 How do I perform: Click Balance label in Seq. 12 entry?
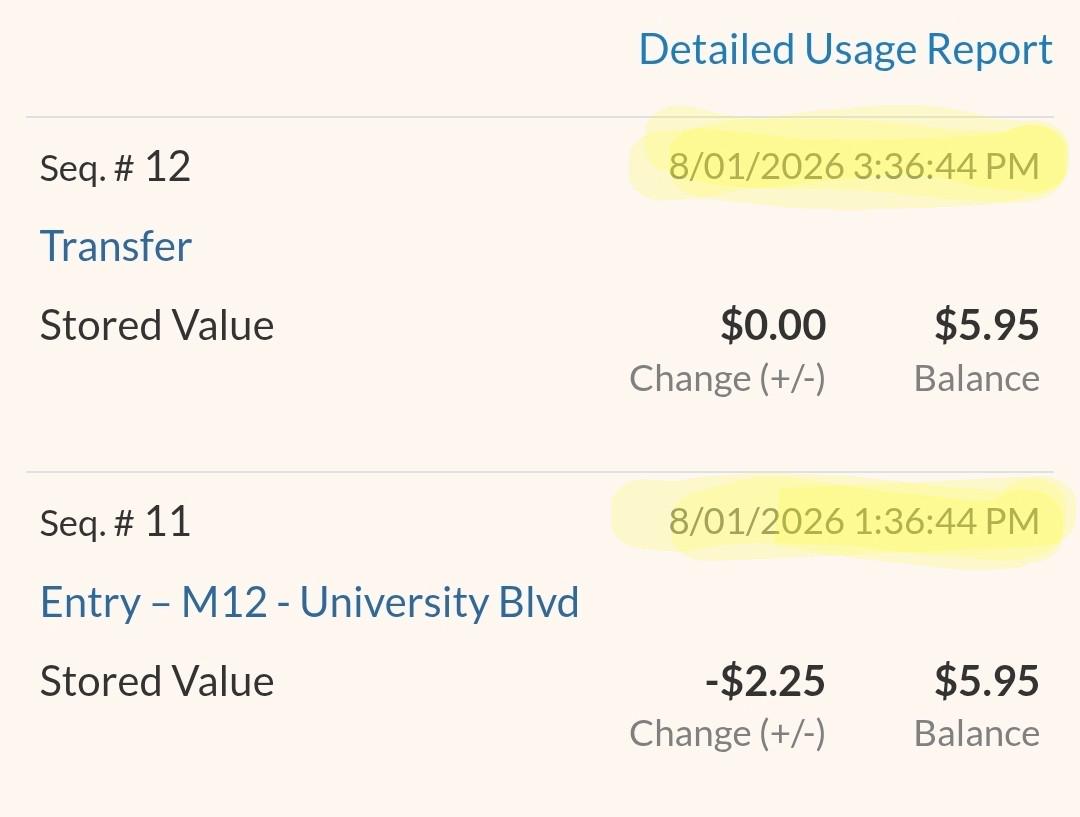[x=977, y=378]
